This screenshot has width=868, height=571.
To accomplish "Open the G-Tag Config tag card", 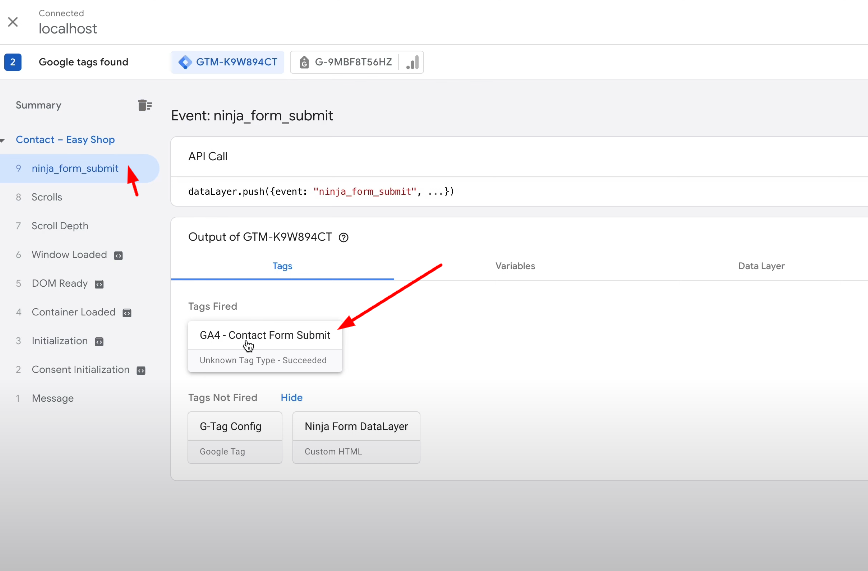I will pyautogui.click(x=235, y=438).
